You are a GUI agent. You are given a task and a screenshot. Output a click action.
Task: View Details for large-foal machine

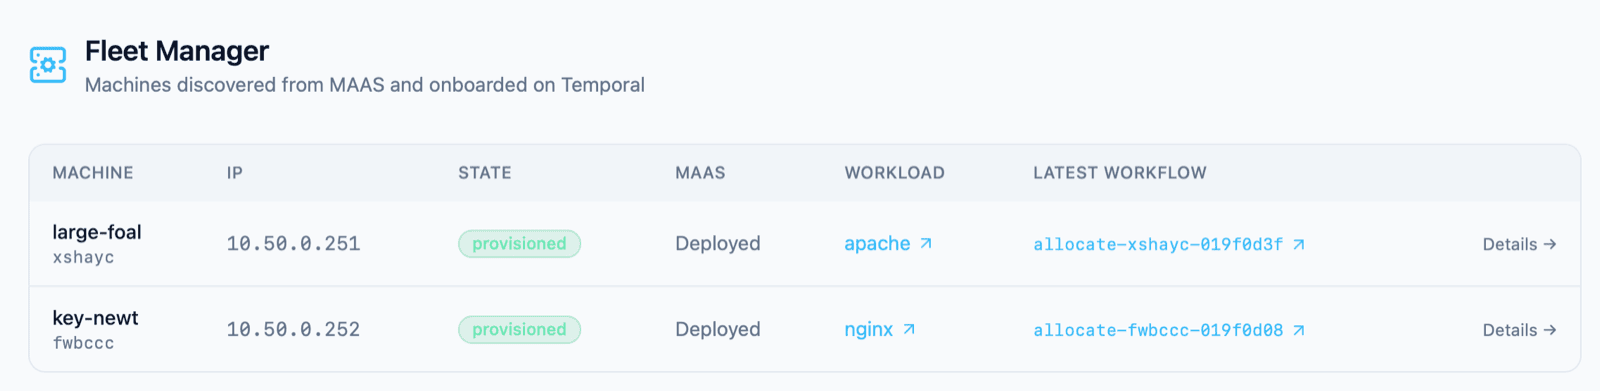[x=1519, y=244]
